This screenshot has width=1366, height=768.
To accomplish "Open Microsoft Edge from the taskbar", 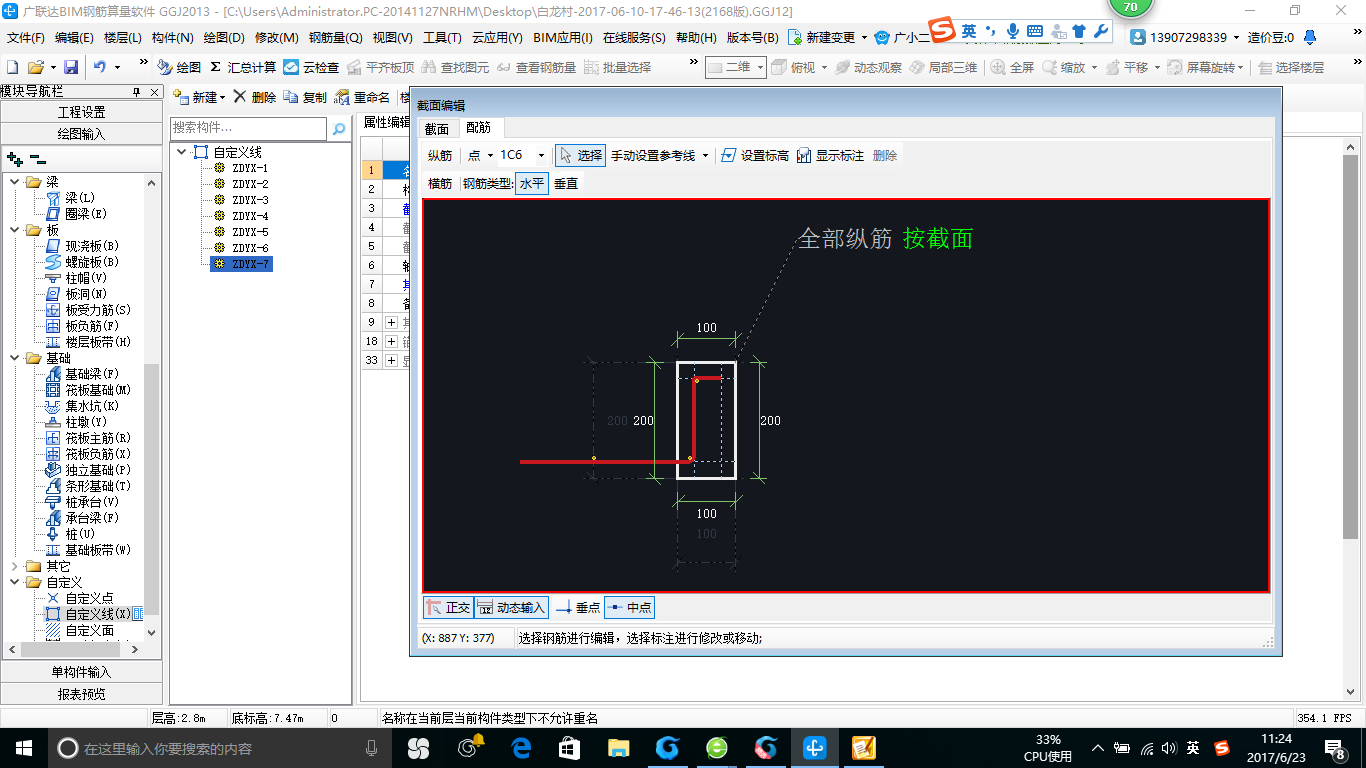I will (x=521, y=747).
